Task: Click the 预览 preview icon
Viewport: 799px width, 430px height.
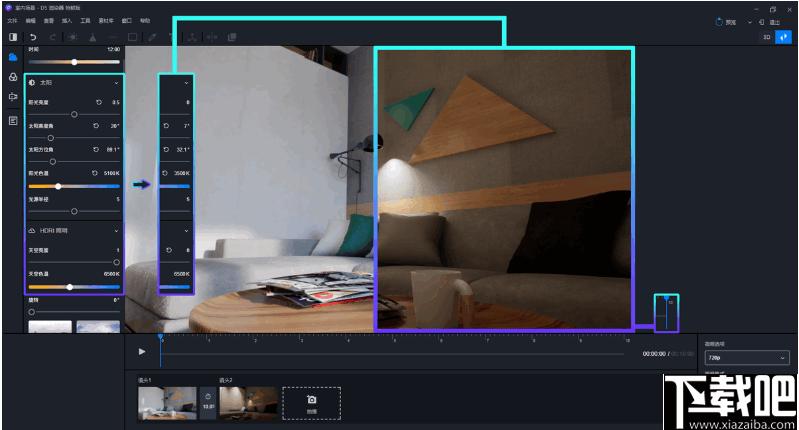Action: click(720, 22)
